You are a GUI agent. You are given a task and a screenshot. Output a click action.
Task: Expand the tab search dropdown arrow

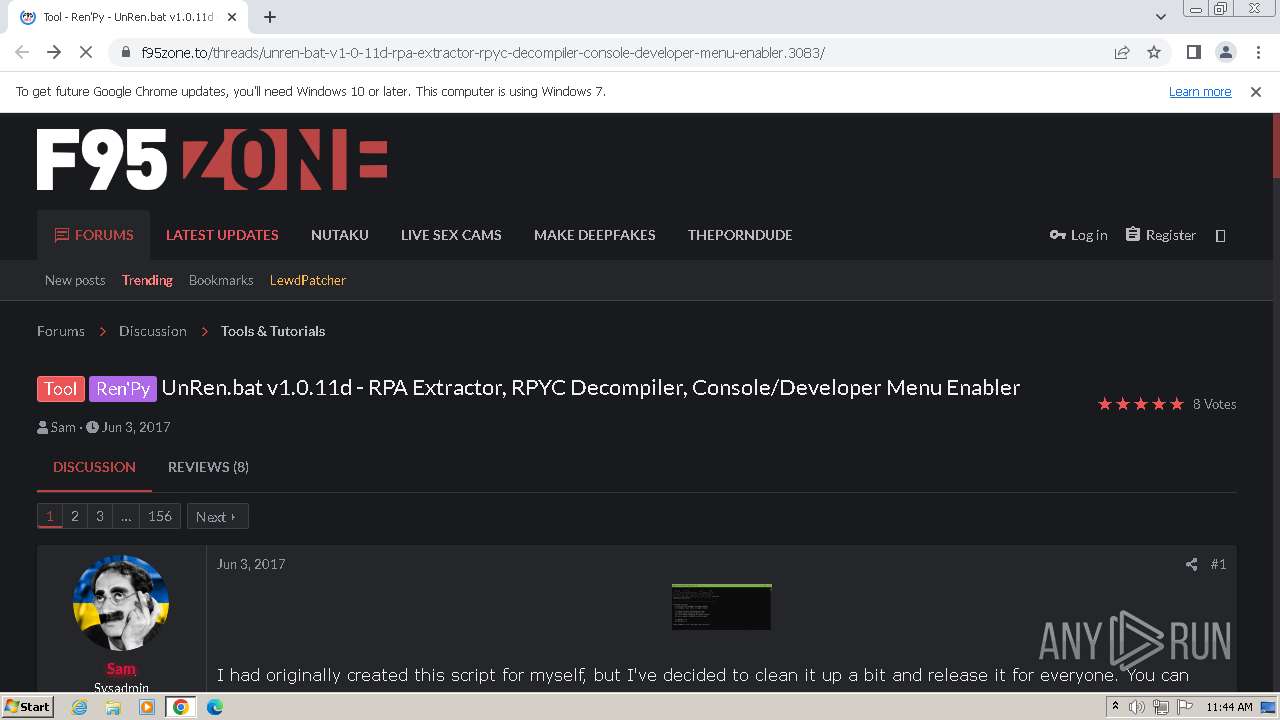(1161, 16)
